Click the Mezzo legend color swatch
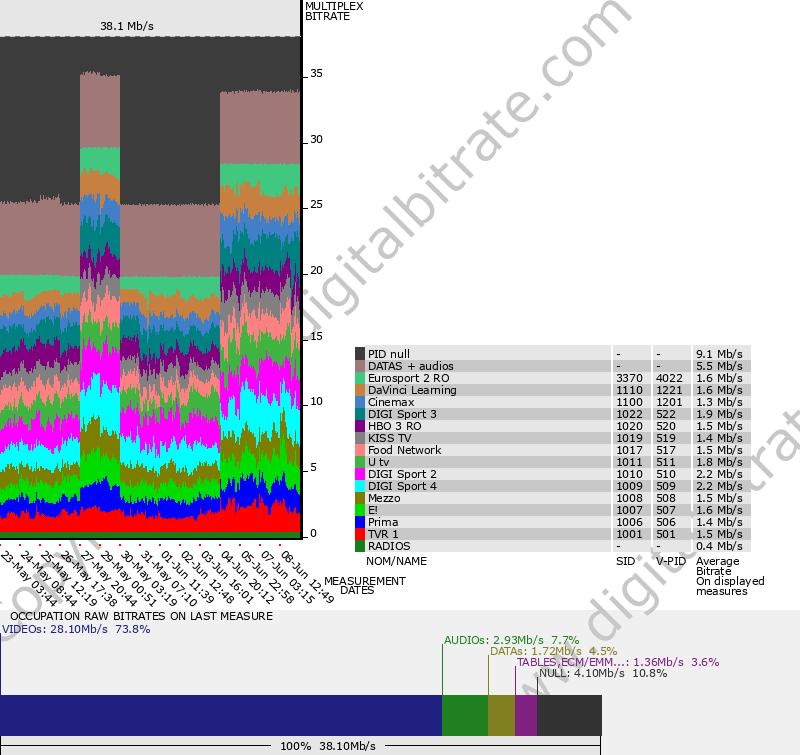This screenshot has height=755, width=800. coord(360,498)
